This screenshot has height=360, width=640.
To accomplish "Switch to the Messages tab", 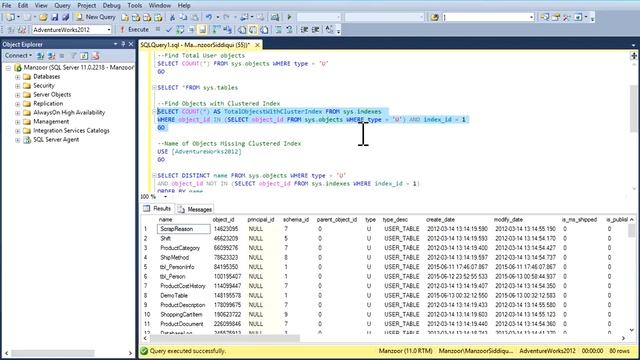I will 195,209.
